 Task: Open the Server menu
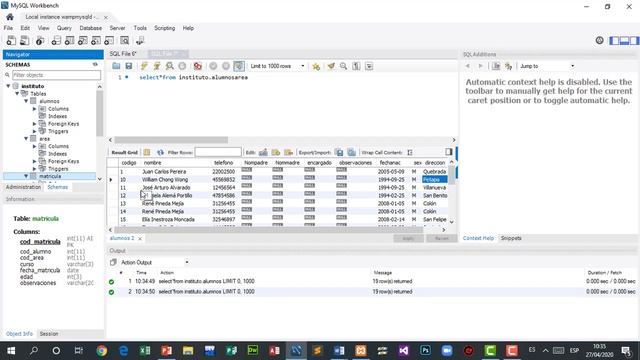click(117, 28)
